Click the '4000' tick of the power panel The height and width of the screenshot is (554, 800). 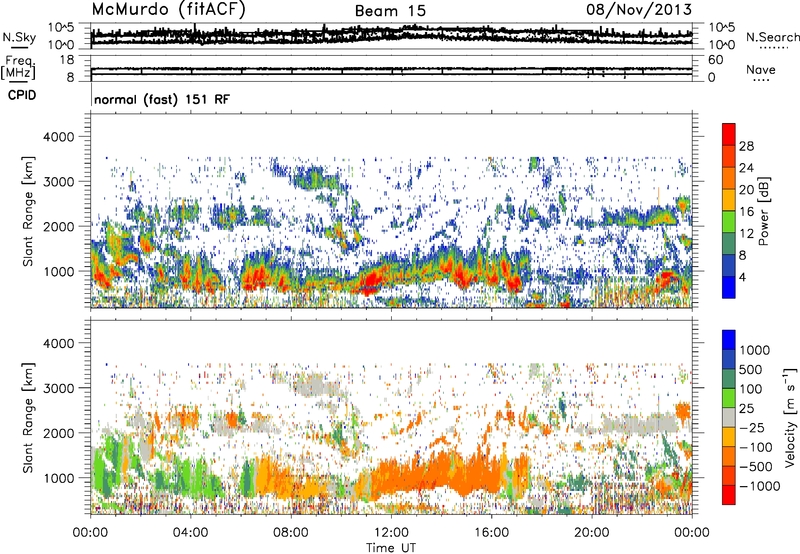click(58, 137)
